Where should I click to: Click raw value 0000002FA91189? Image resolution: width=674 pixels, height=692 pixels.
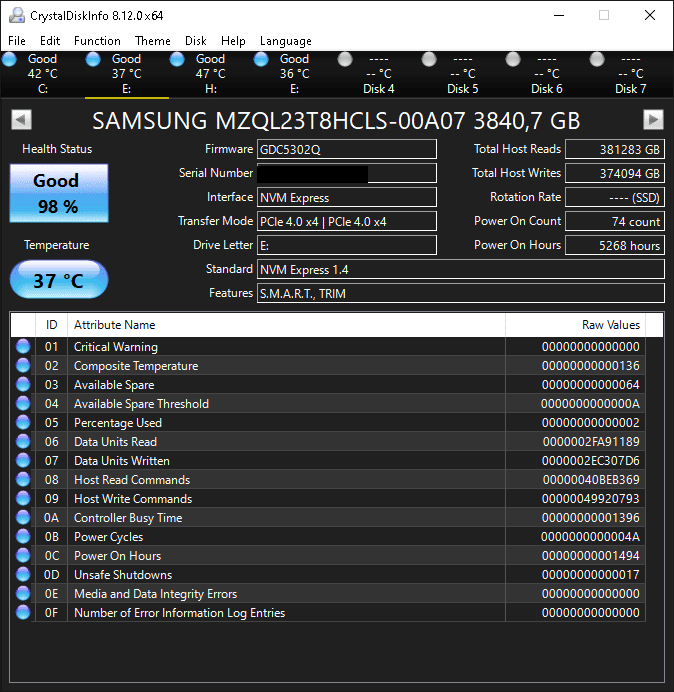[x=591, y=442]
